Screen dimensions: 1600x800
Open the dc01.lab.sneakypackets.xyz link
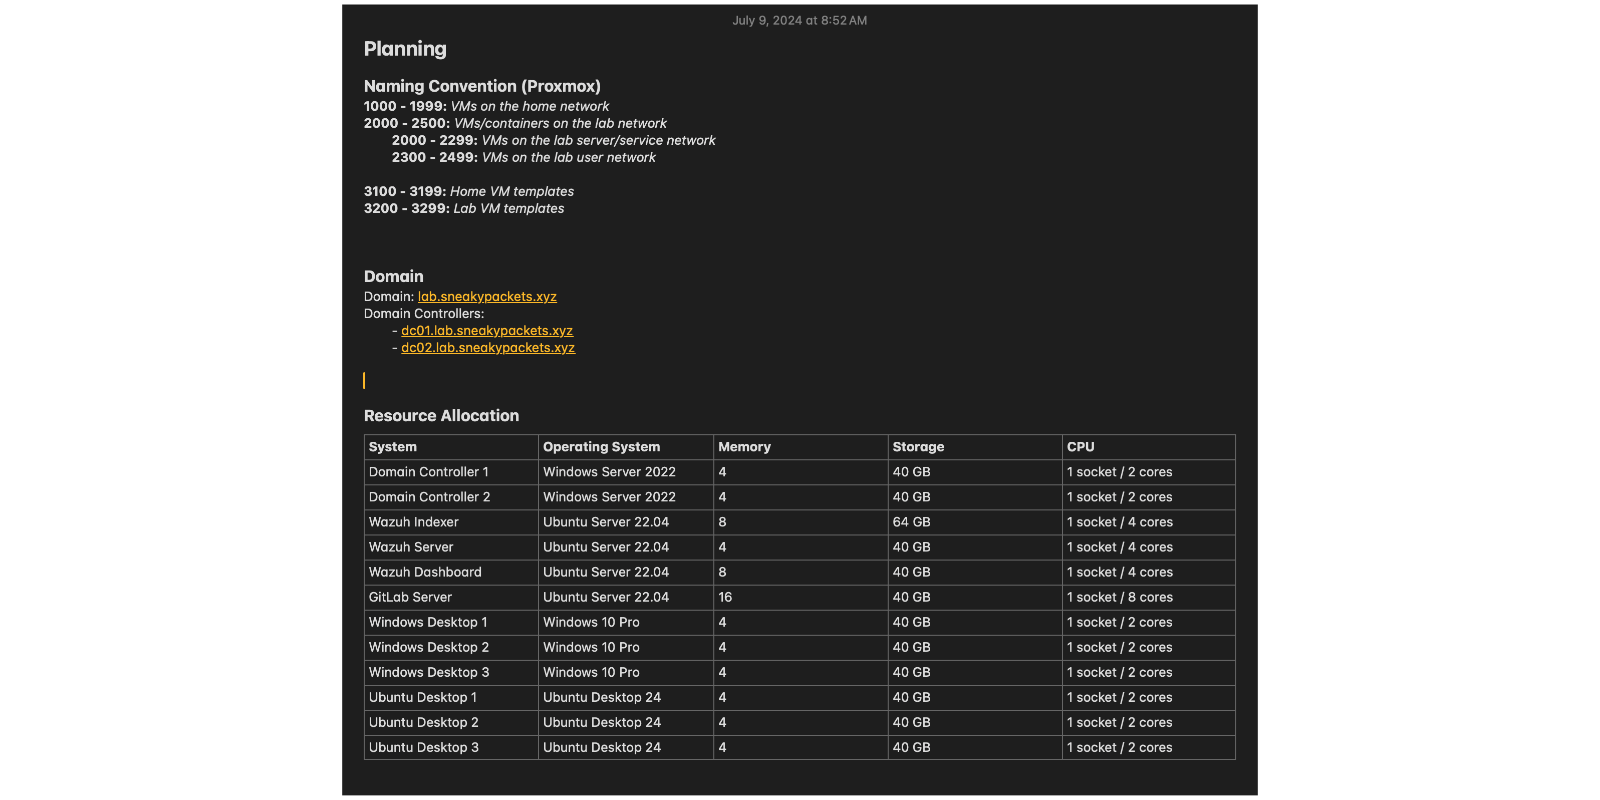pyautogui.click(x=487, y=331)
